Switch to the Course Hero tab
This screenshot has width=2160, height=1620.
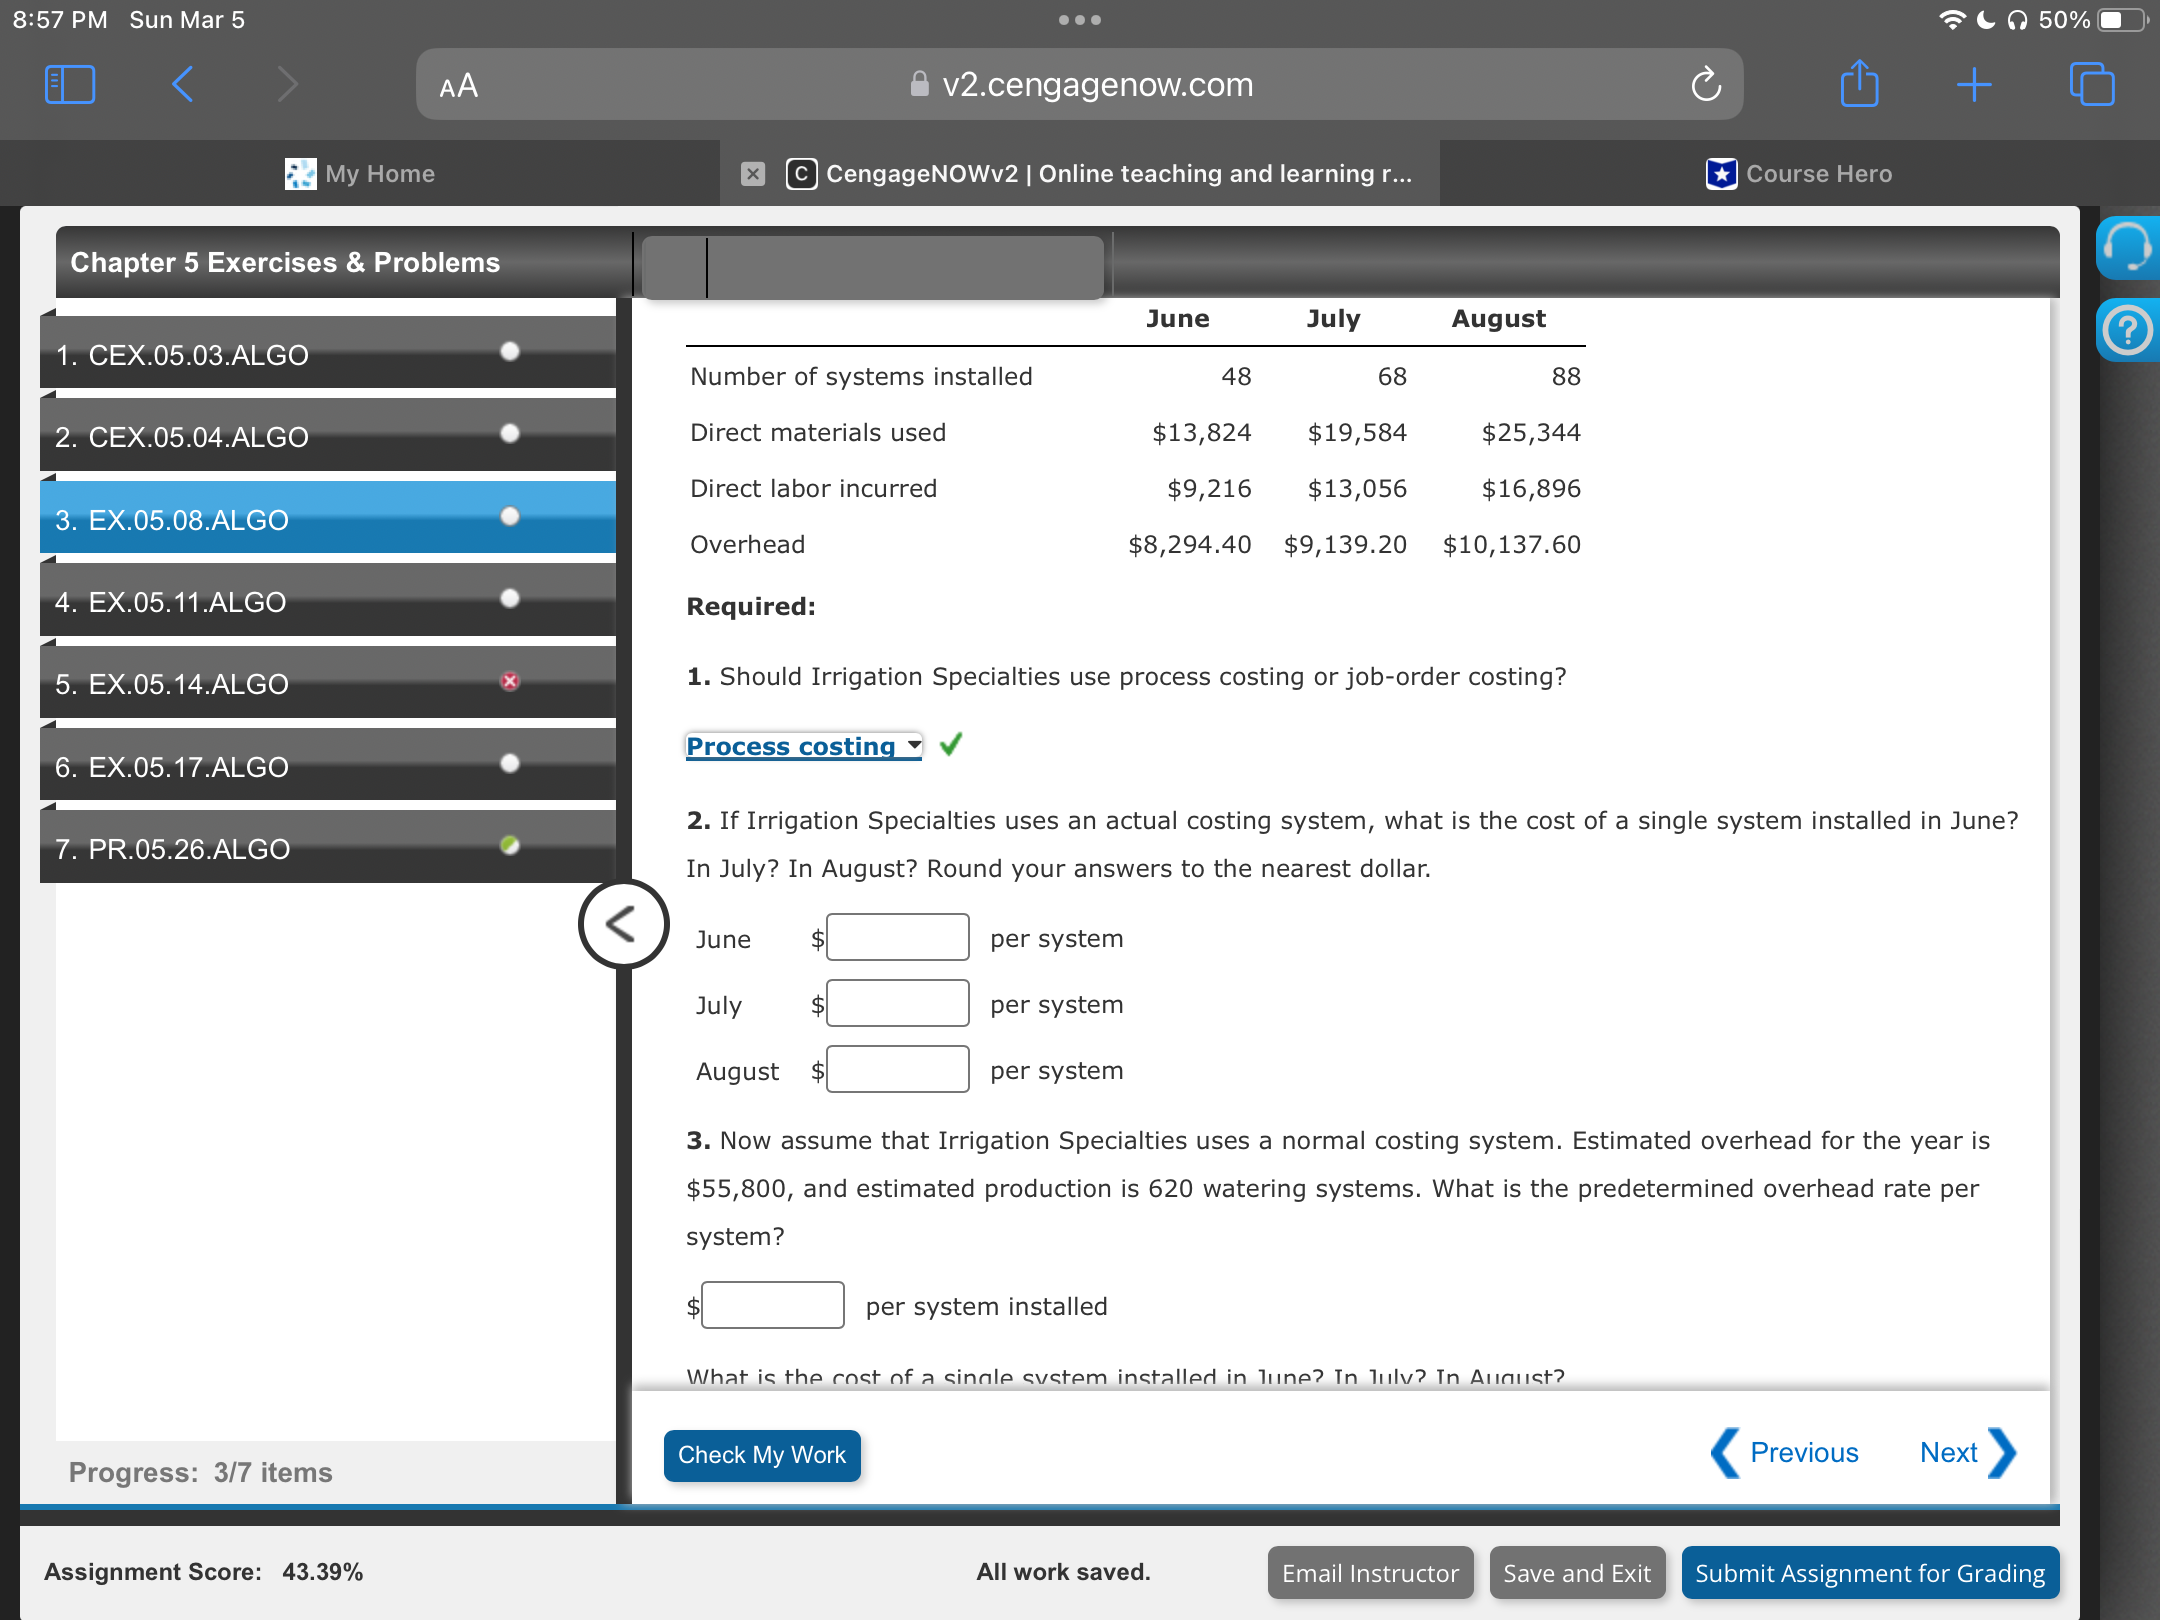1800,174
